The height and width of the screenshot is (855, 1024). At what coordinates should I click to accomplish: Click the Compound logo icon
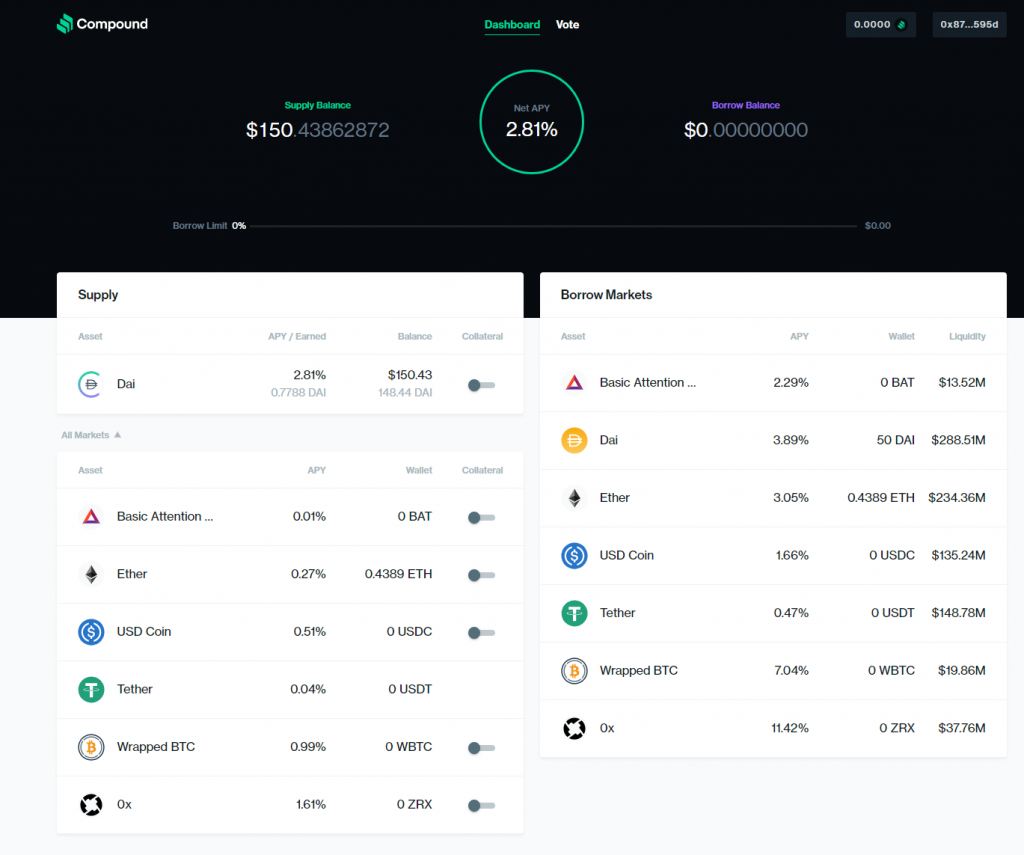pos(65,24)
